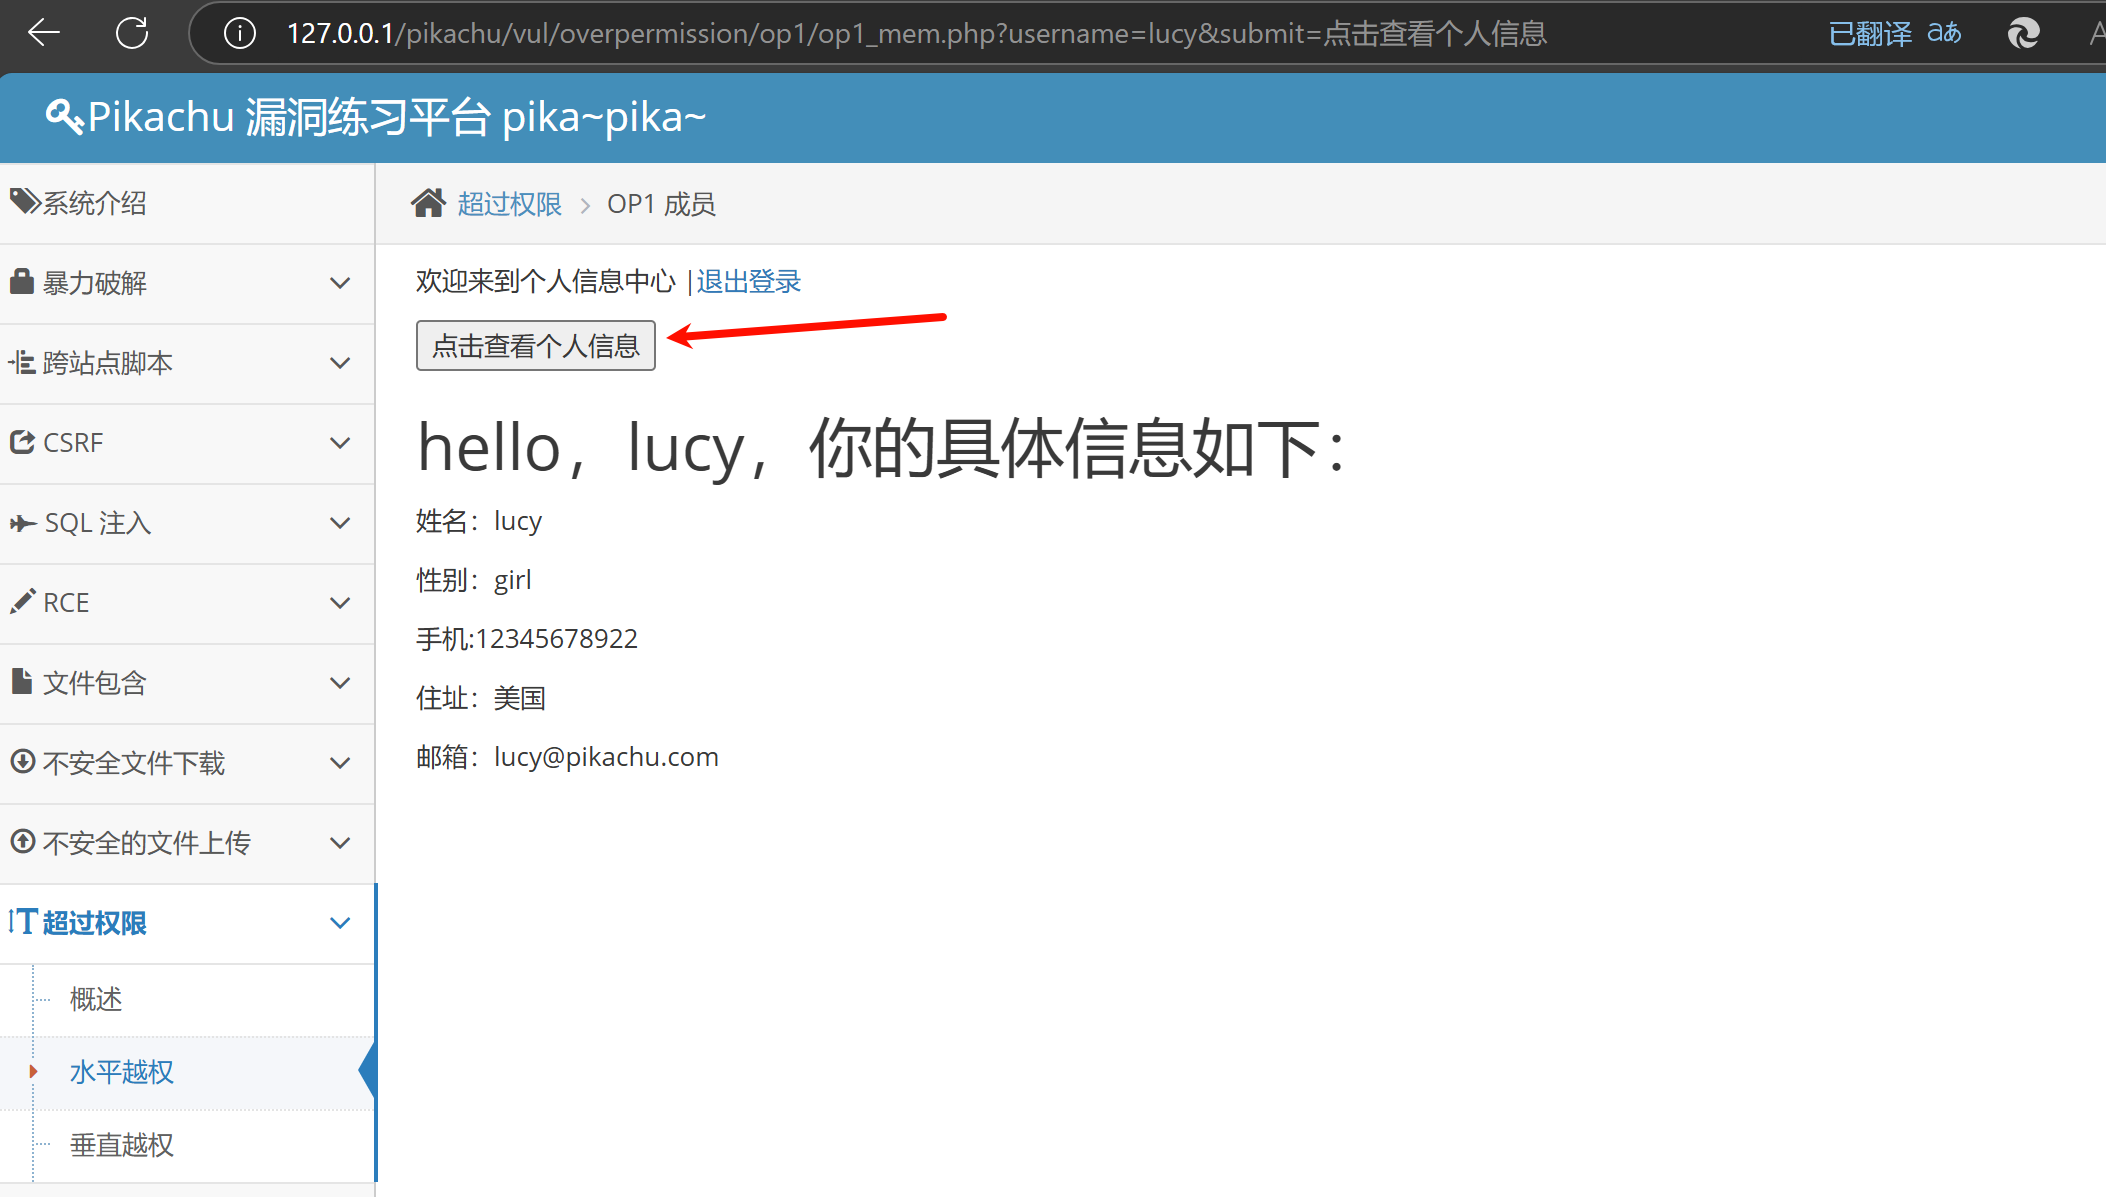Click the 欢迎来到个人信息中心 text

click(x=546, y=282)
